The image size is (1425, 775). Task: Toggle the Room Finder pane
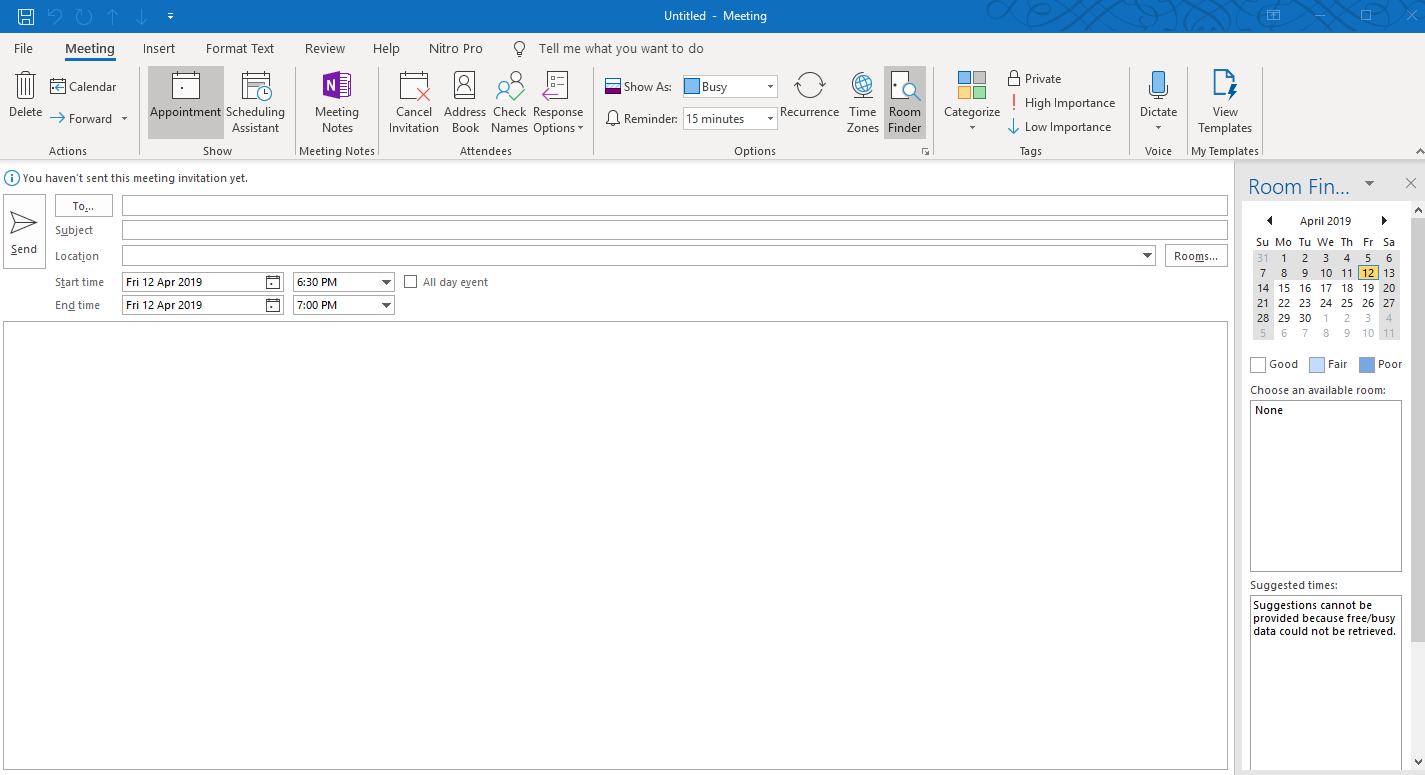(904, 102)
